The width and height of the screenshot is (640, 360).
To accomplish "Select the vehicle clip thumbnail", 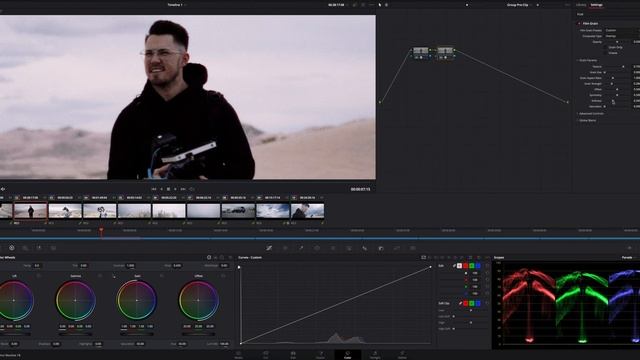I will (238, 211).
